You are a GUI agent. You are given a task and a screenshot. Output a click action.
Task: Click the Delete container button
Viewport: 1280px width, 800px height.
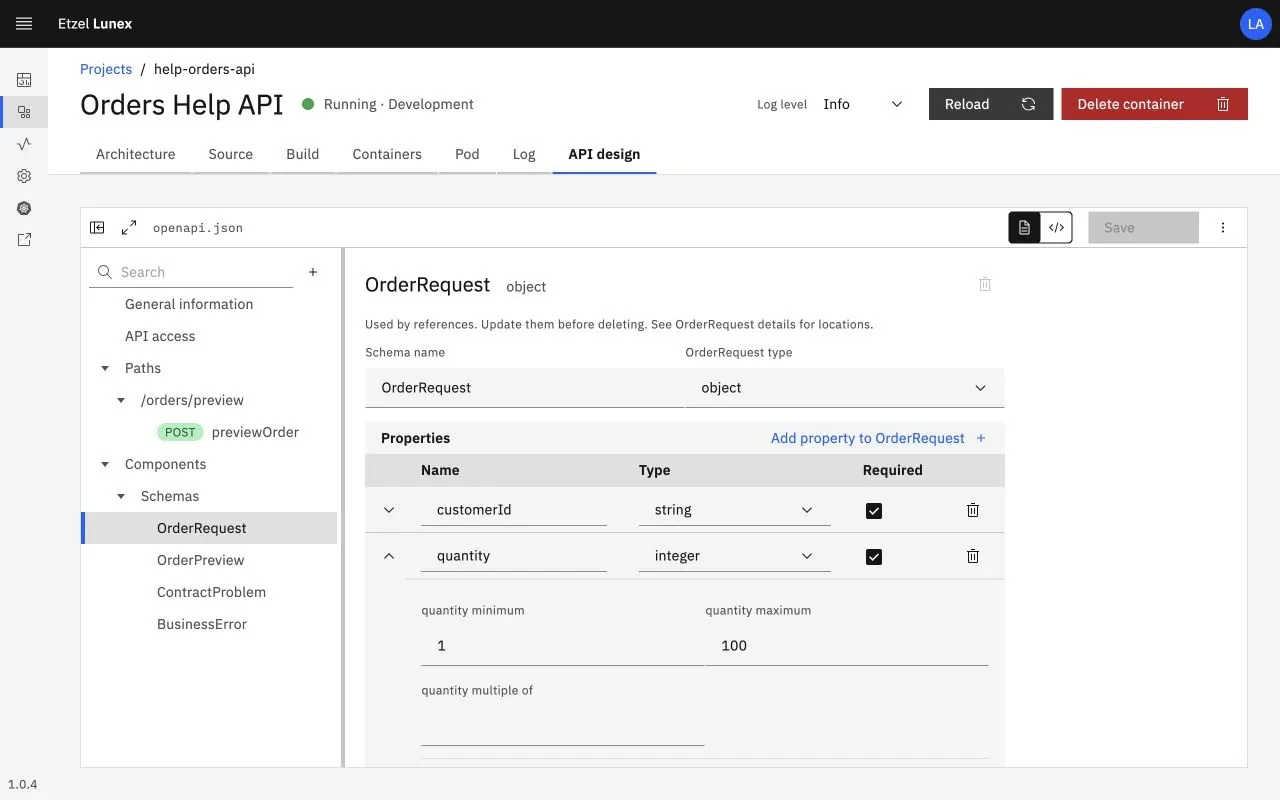coord(1154,104)
